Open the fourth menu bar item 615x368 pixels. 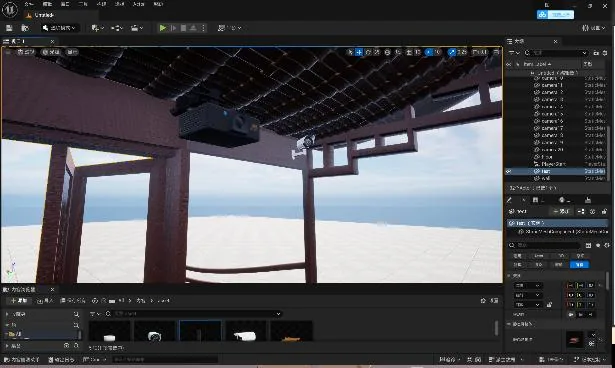(x=83, y=4)
